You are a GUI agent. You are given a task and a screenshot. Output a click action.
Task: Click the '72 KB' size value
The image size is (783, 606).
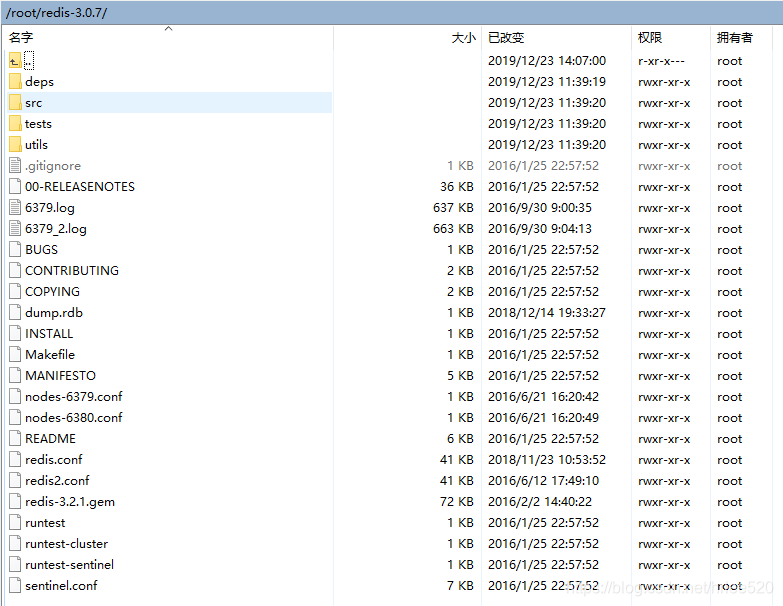click(x=457, y=501)
